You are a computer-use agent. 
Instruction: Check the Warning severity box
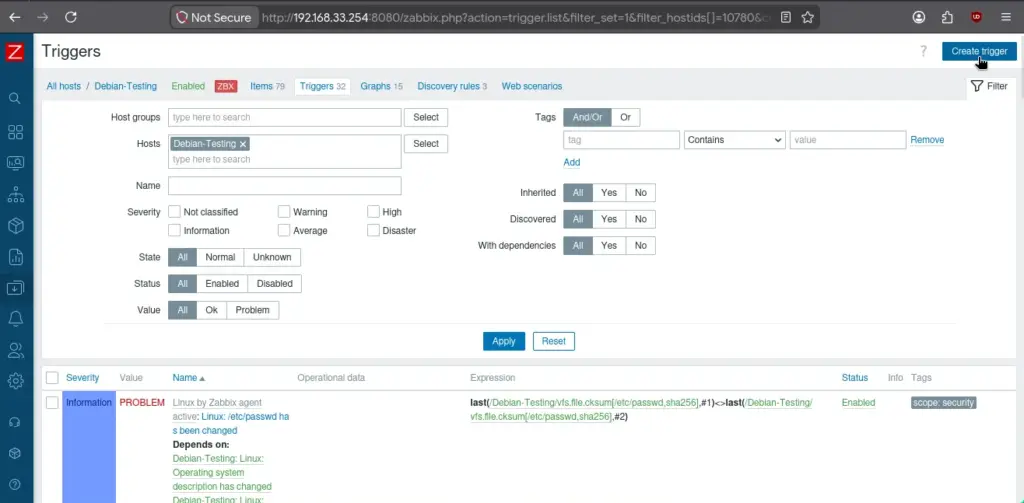coord(284,212)
